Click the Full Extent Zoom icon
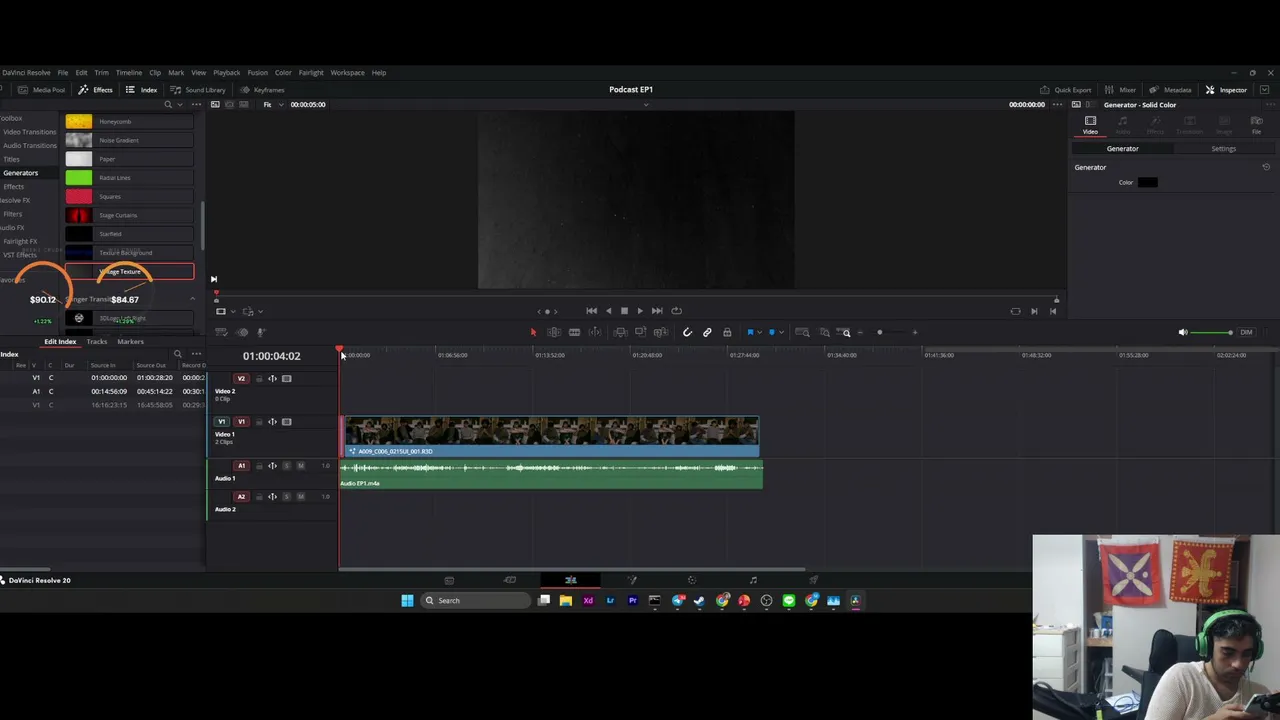 click(x=802, y=332)
